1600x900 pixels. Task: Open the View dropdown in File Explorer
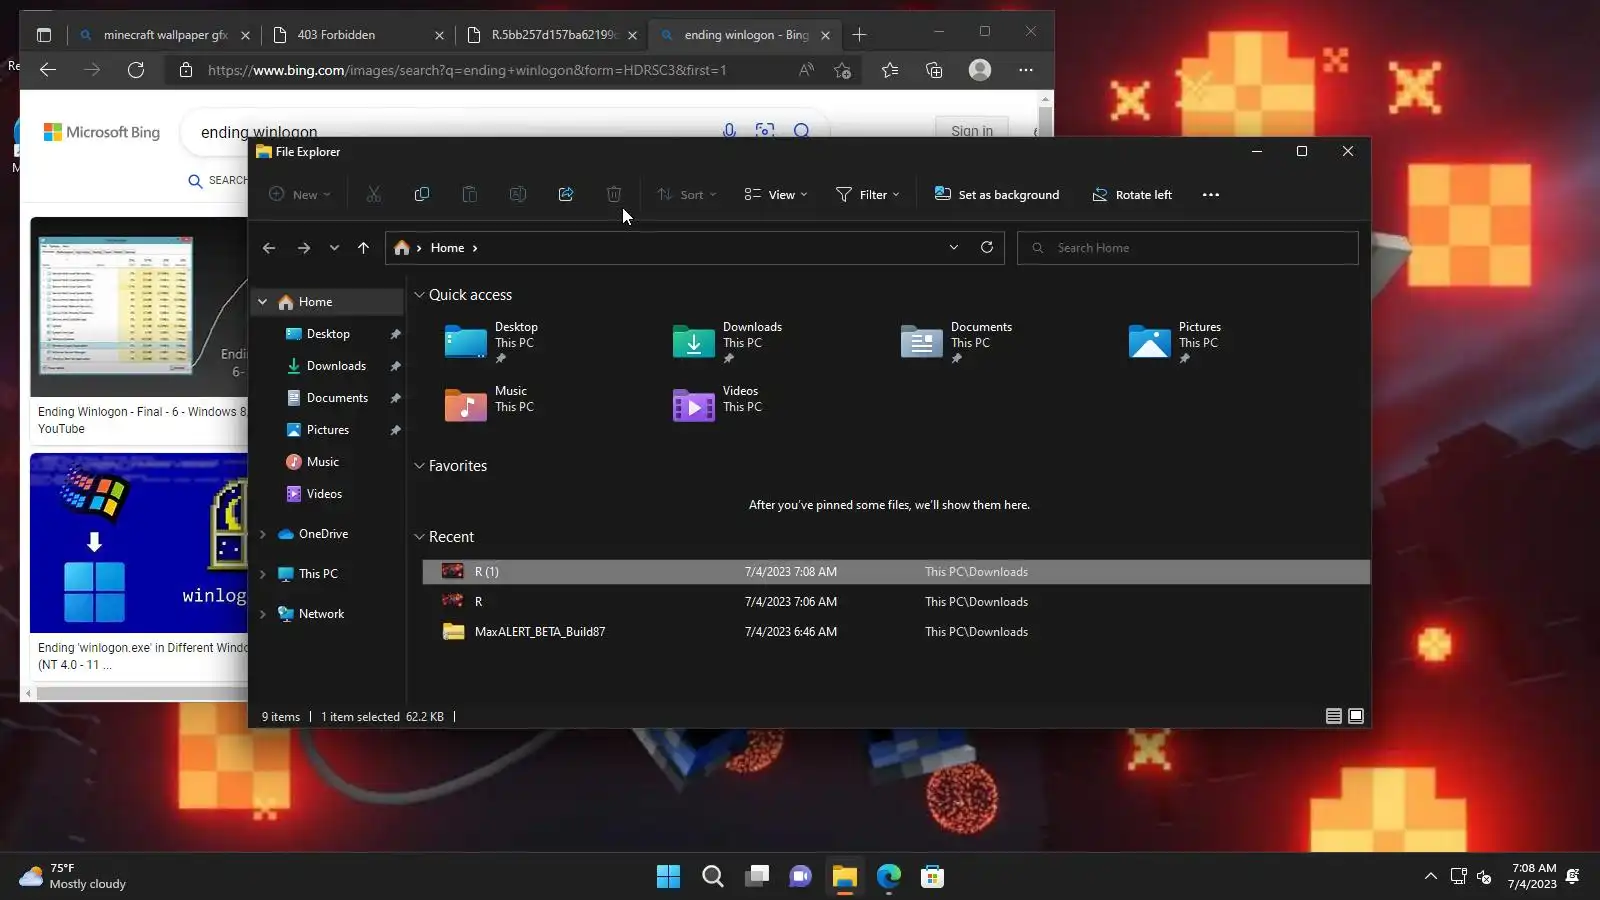[x=776, y=195]
